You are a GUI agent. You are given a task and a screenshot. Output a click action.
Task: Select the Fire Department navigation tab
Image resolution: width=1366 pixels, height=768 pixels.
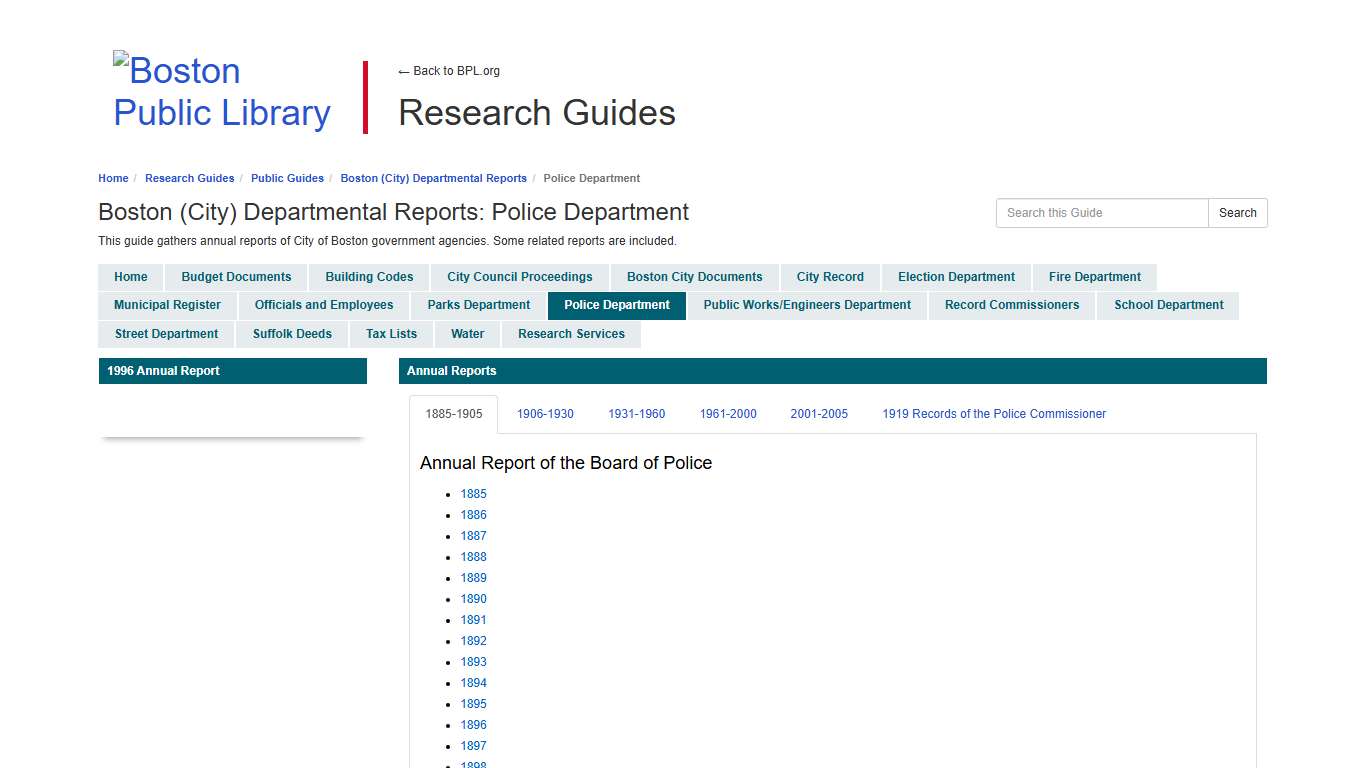(x=1094, y=277)
